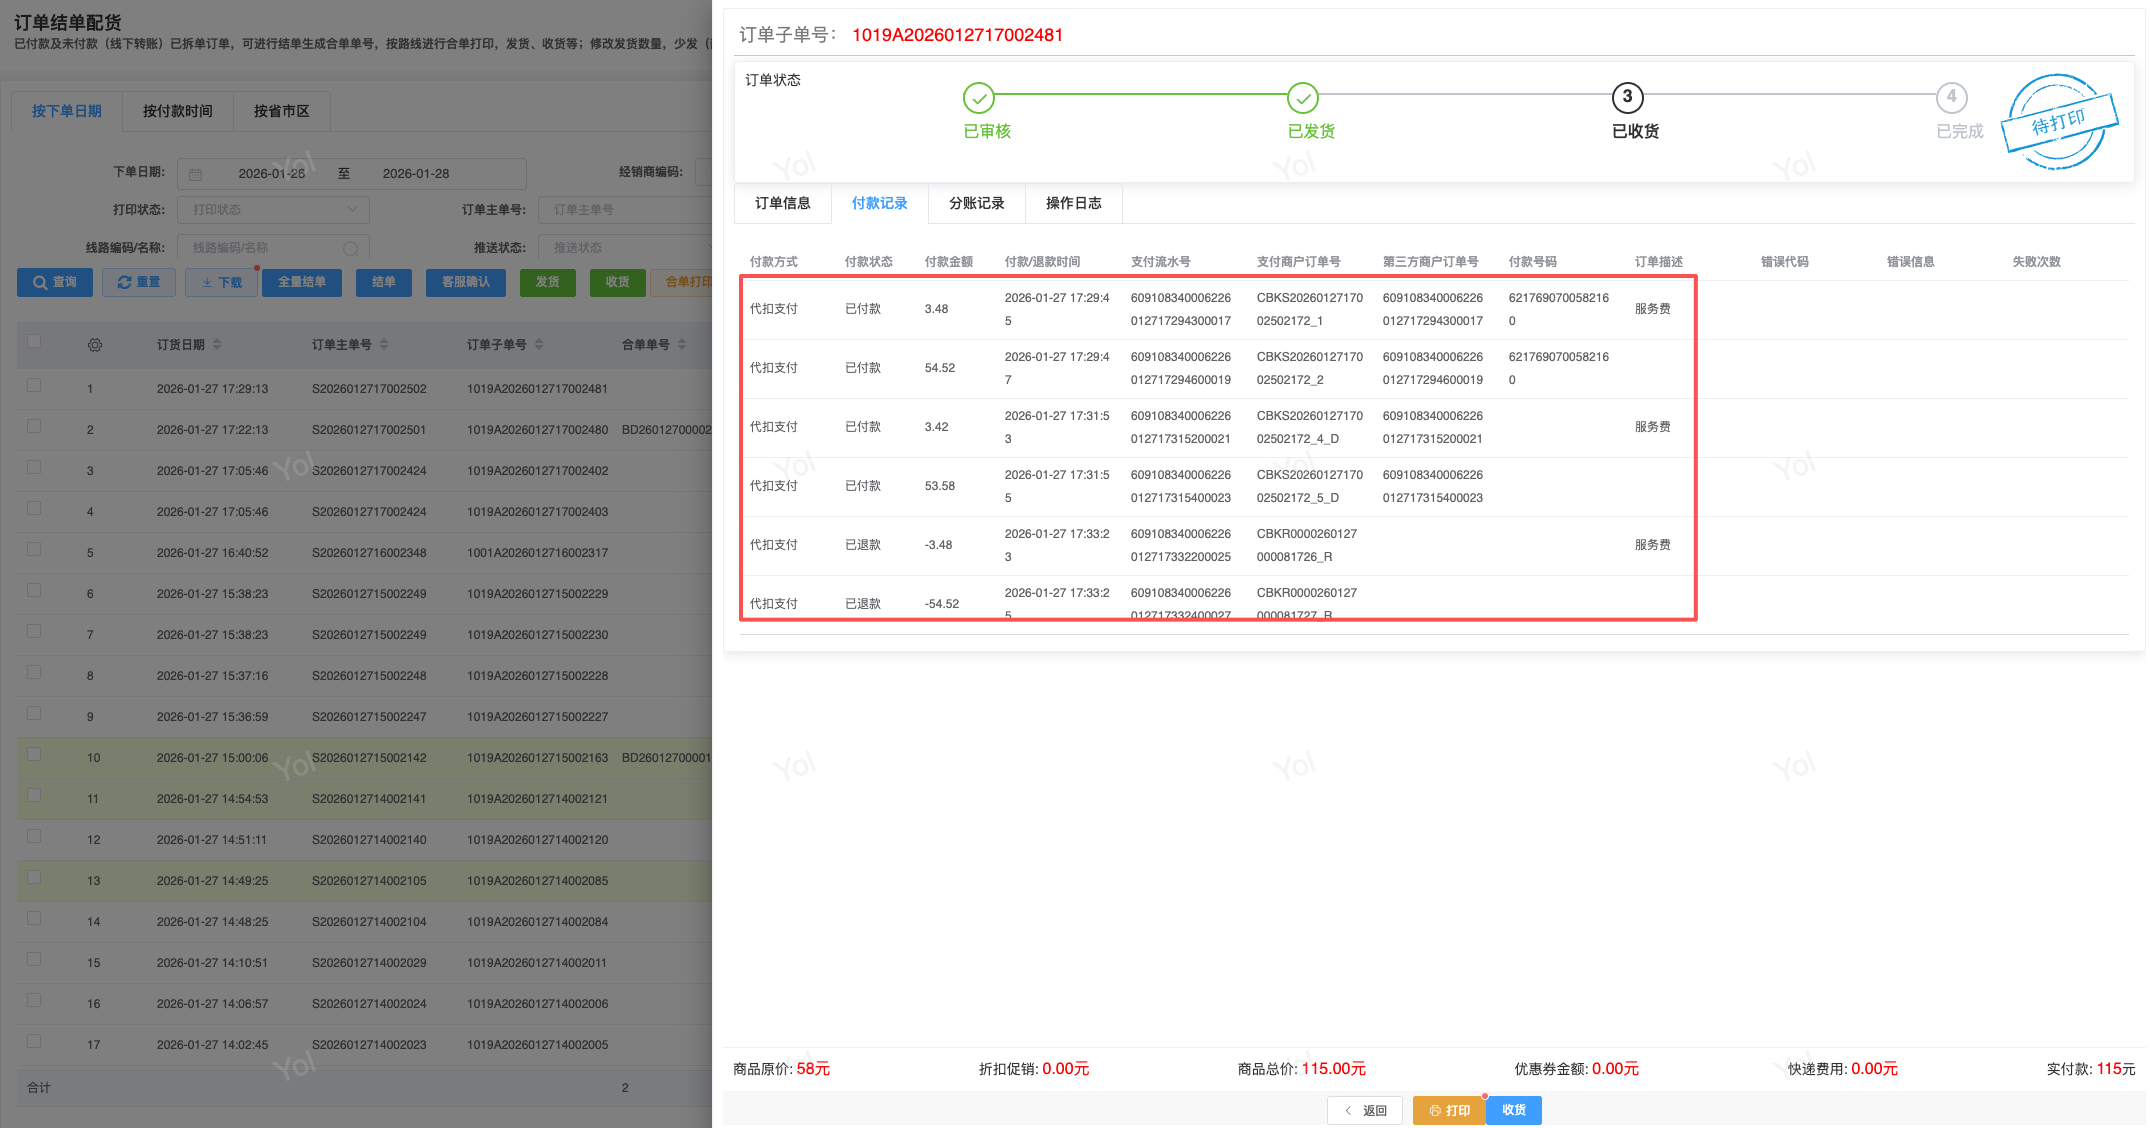Open the table column settings gear

95,345
